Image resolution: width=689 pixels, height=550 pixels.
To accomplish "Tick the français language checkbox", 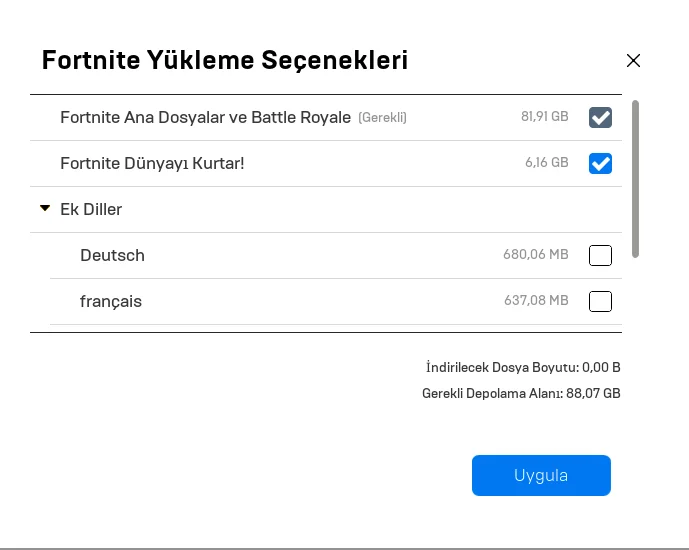I will (x=600, y=301).
